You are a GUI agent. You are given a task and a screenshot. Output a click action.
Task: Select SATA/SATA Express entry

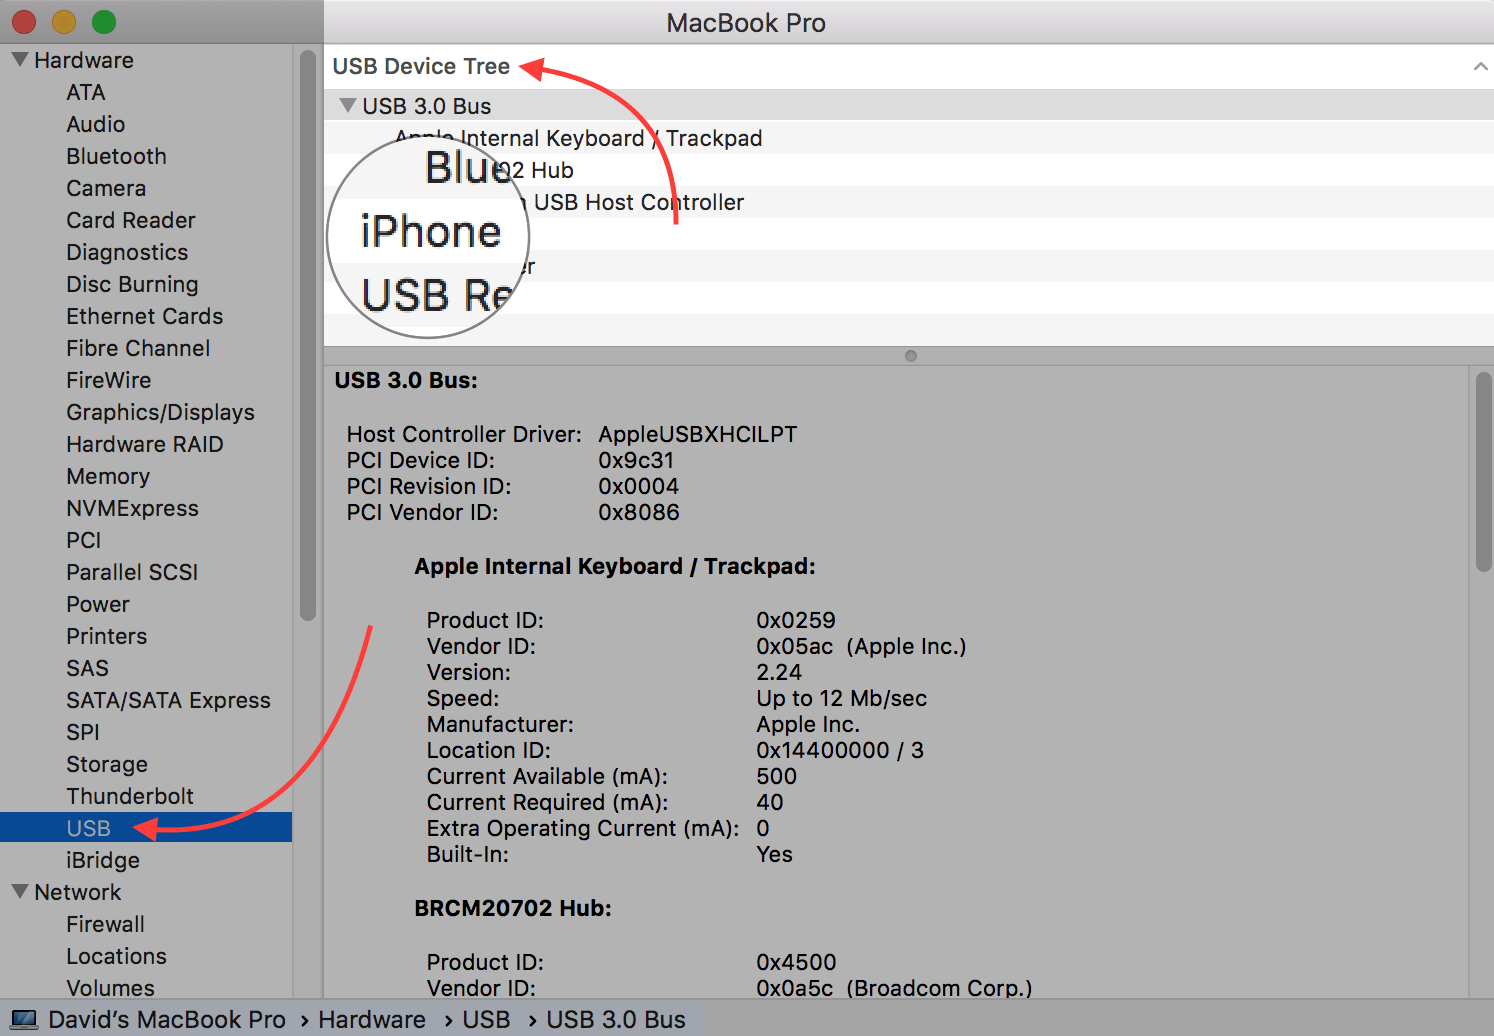click(x=168, y=700)
